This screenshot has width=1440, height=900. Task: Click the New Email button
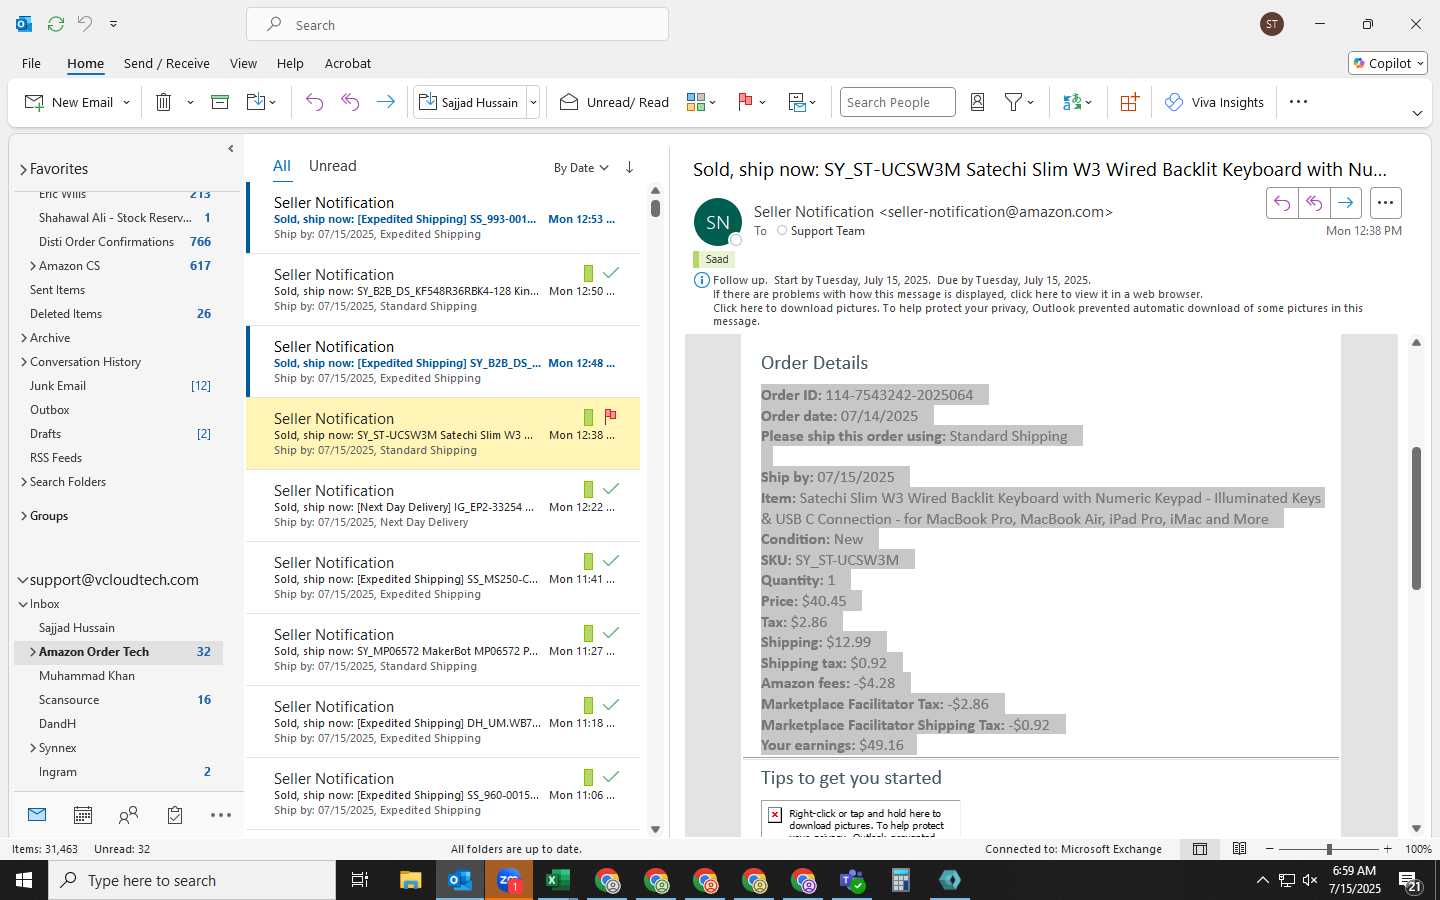(x=68, y=102)
